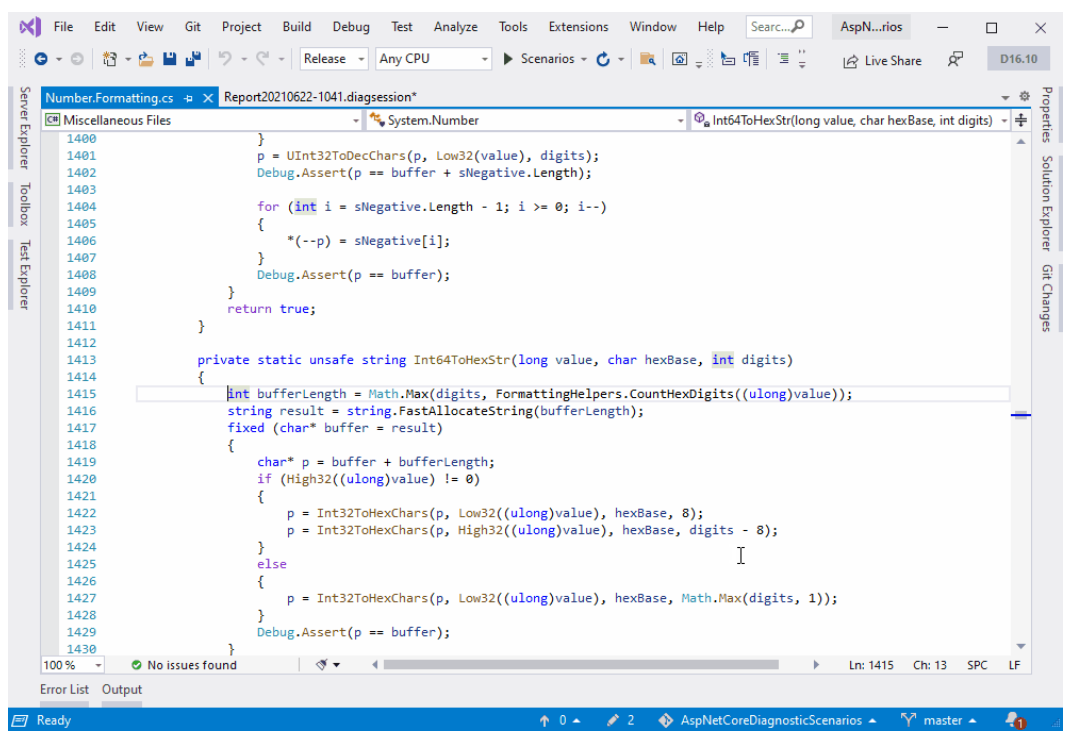
Task: Click the Visual Studio logo icon
Action: (x=30, y=27)
